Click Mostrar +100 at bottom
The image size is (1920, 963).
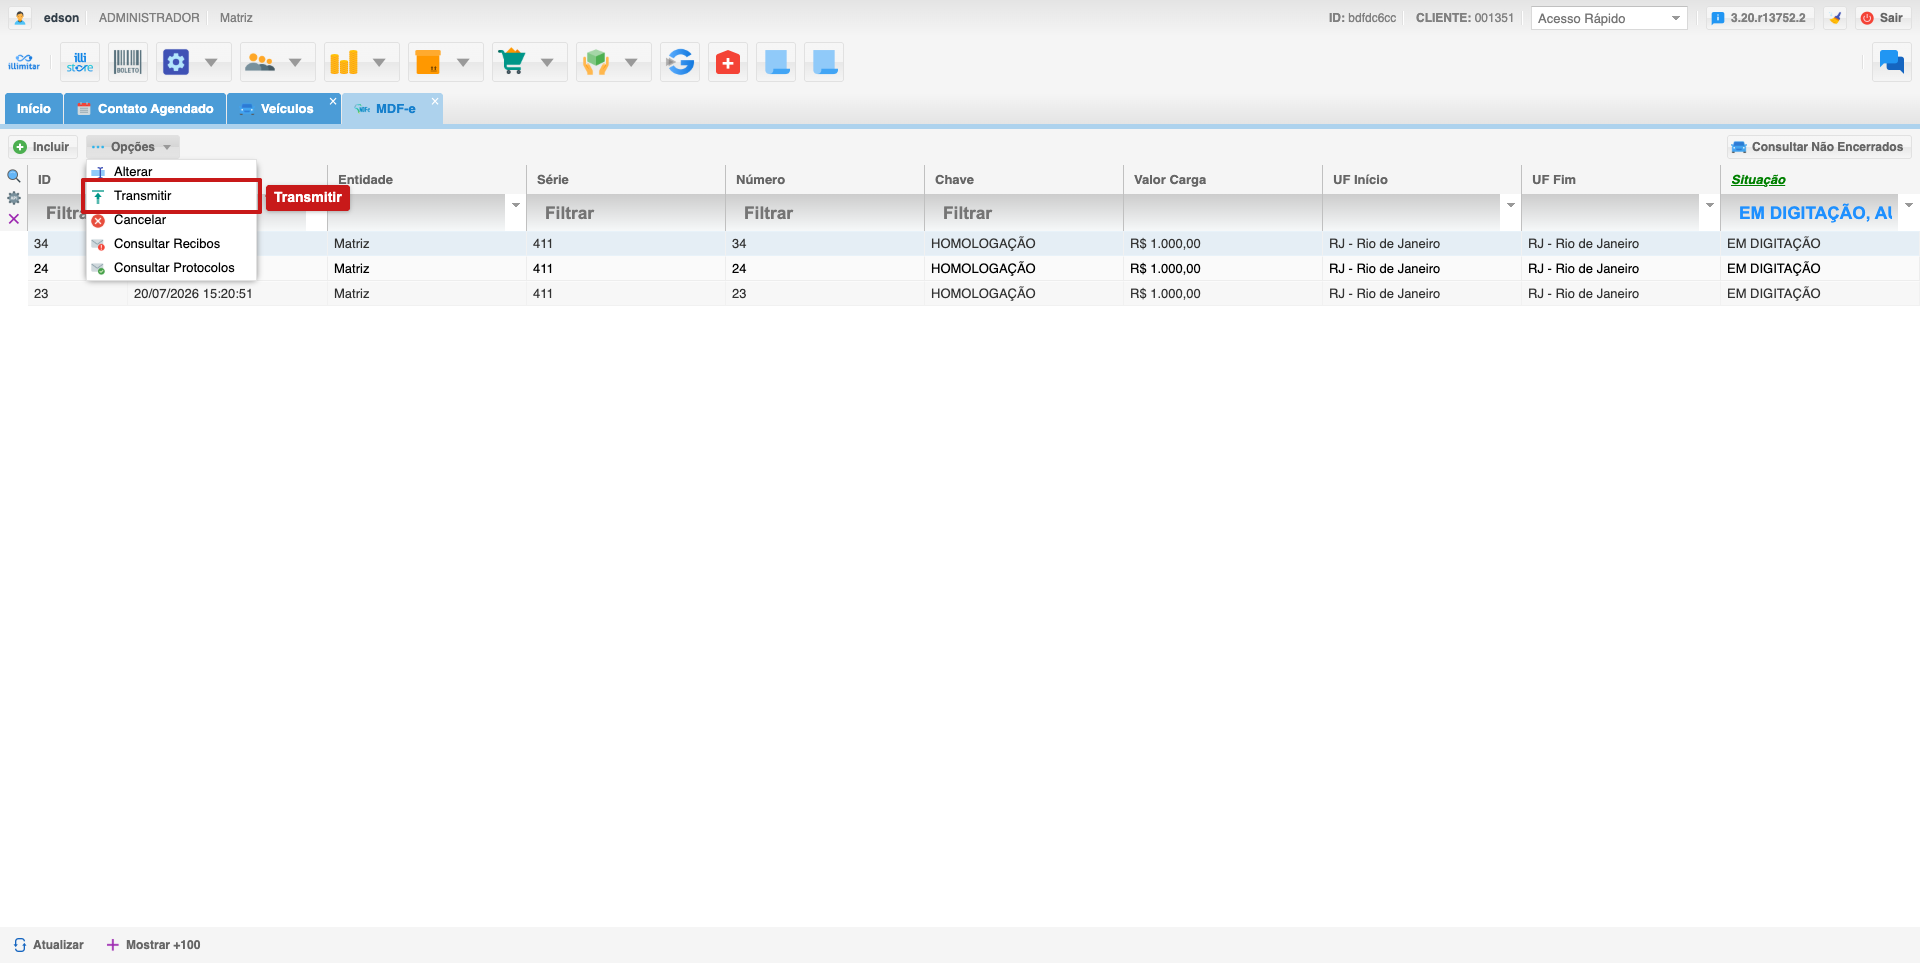pos(154,945)
